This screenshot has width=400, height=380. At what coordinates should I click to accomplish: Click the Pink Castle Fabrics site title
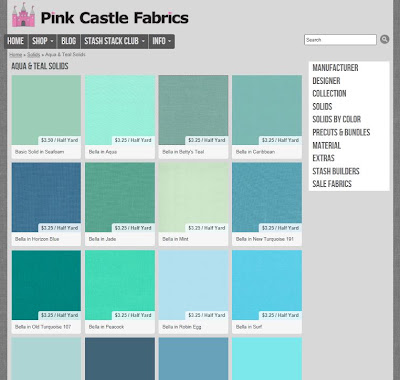pyautogui.click(x=115, y=18)
